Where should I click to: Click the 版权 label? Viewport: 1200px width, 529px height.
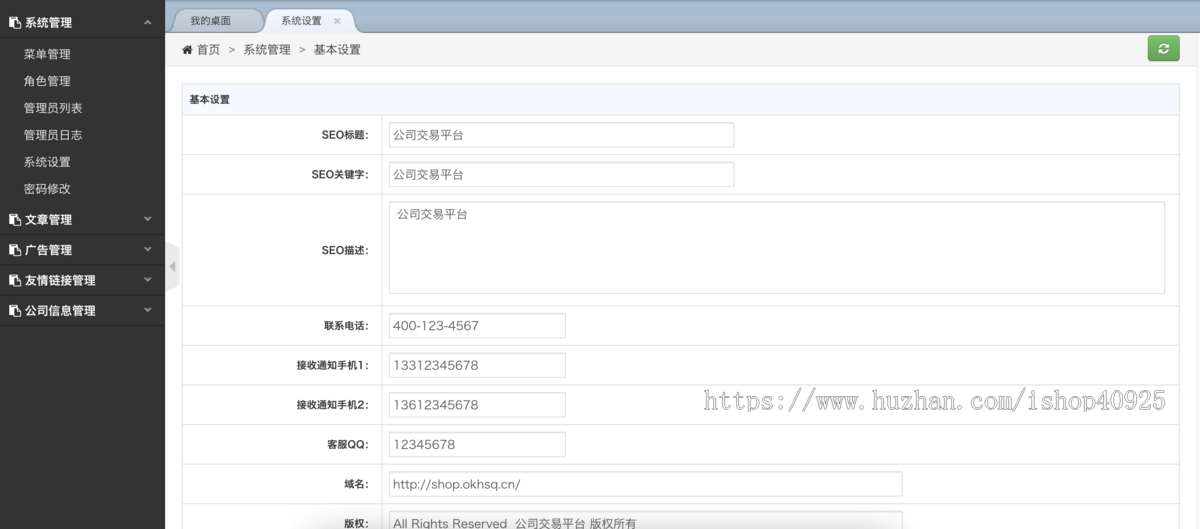click(356, 522)
